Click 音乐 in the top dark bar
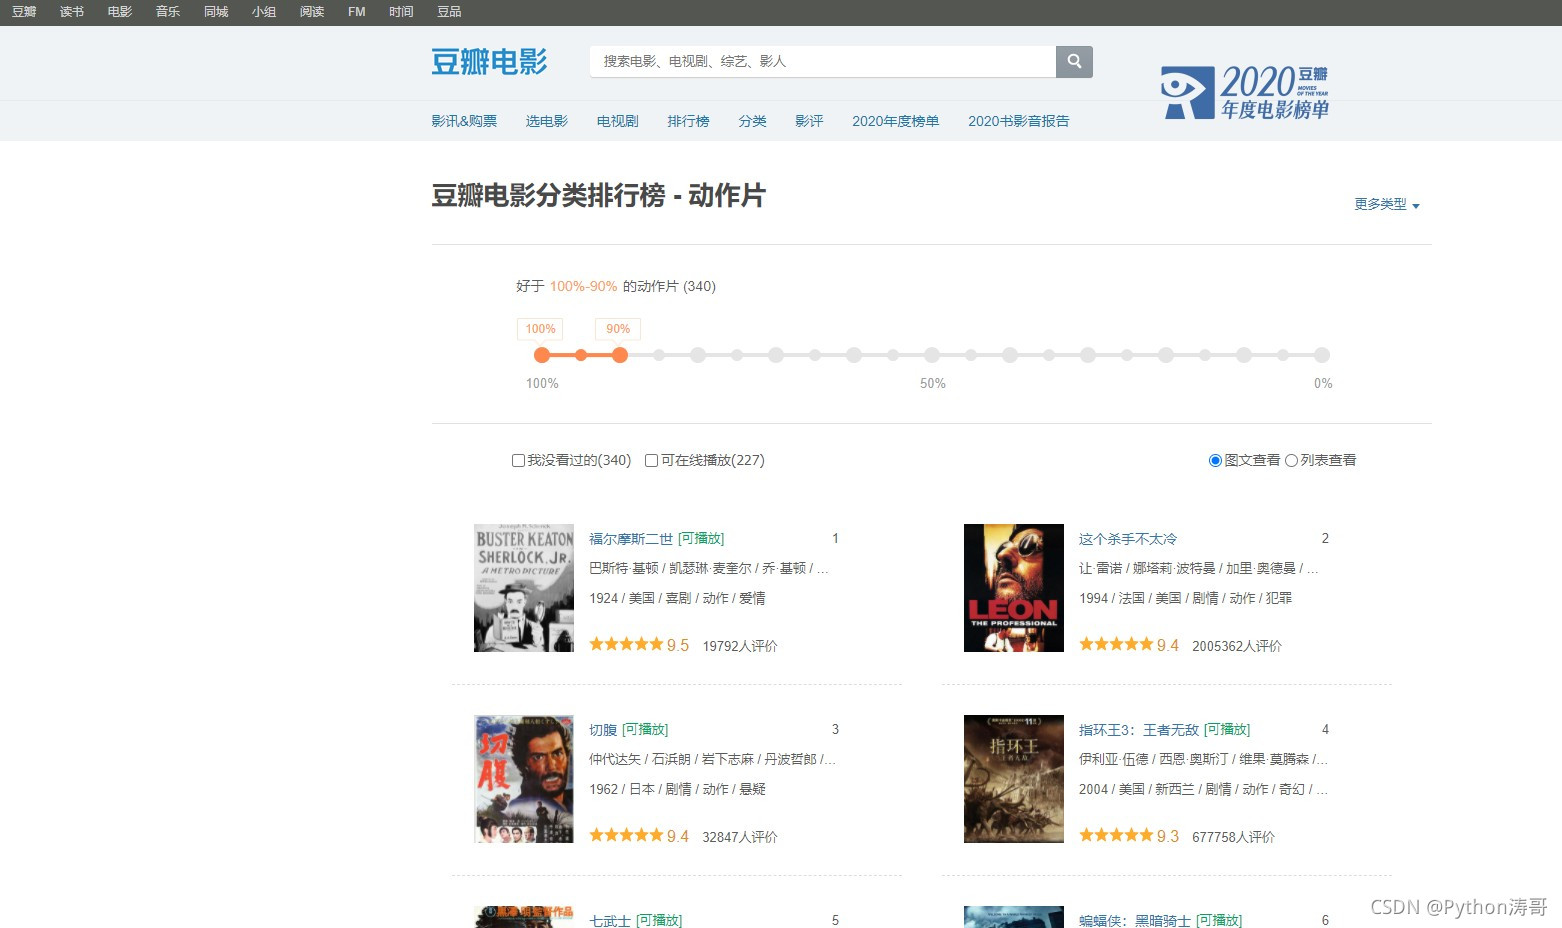Screen dimensions: 1562x928 (168, 12)
